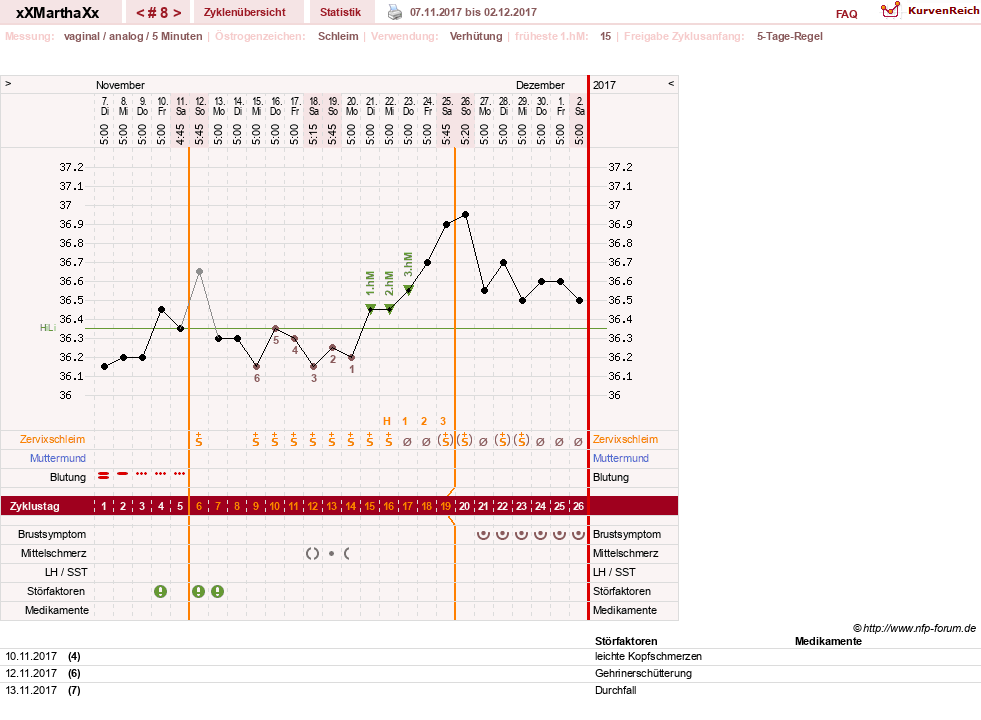Click the xXMarthaXx username title
Viewport: 981px width, 720px height.
coord(58,13)
